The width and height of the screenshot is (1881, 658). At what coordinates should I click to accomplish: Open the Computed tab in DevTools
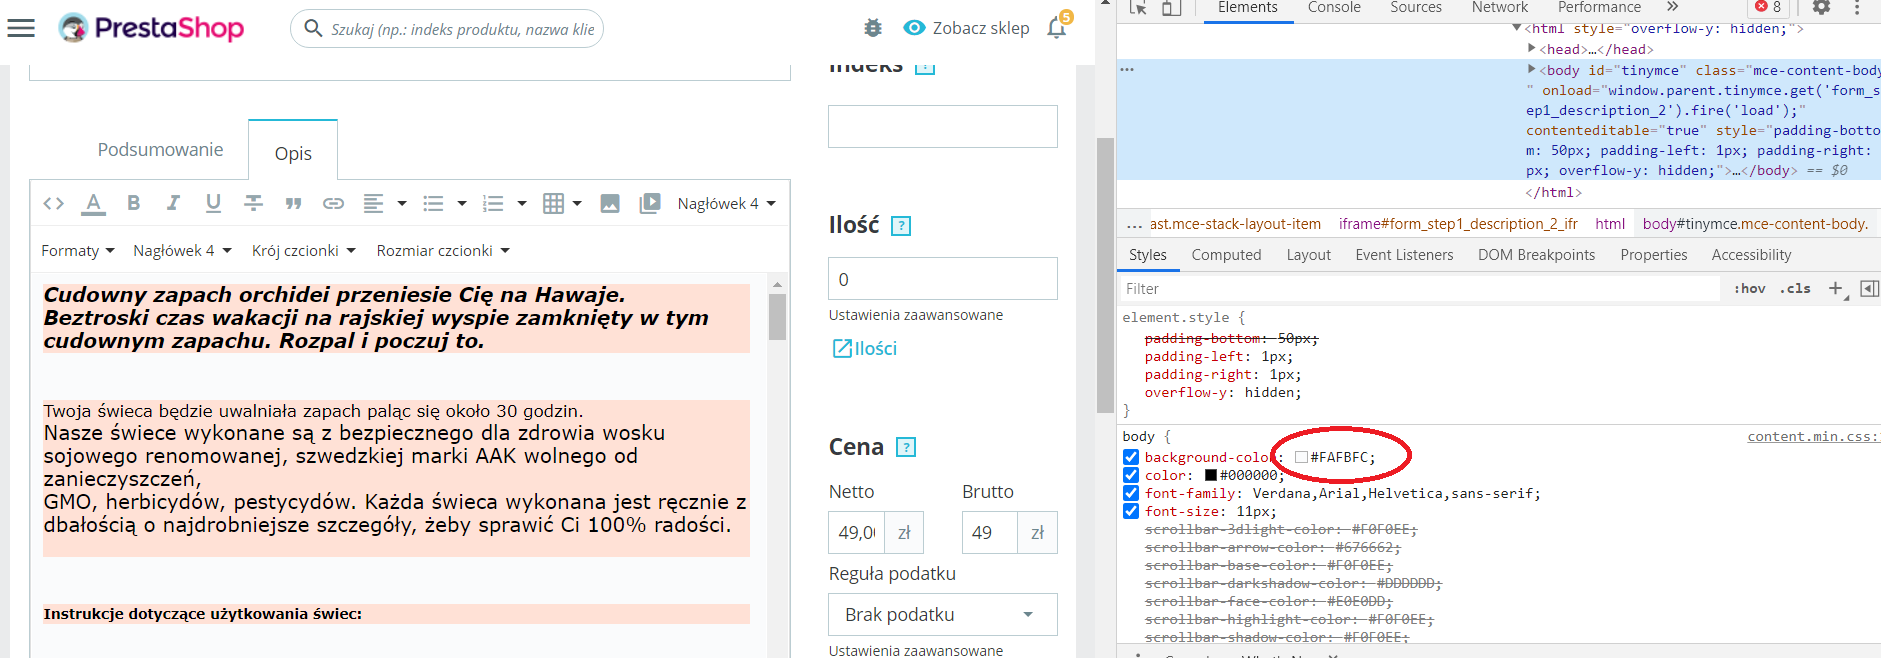[x=1226, y=255]
